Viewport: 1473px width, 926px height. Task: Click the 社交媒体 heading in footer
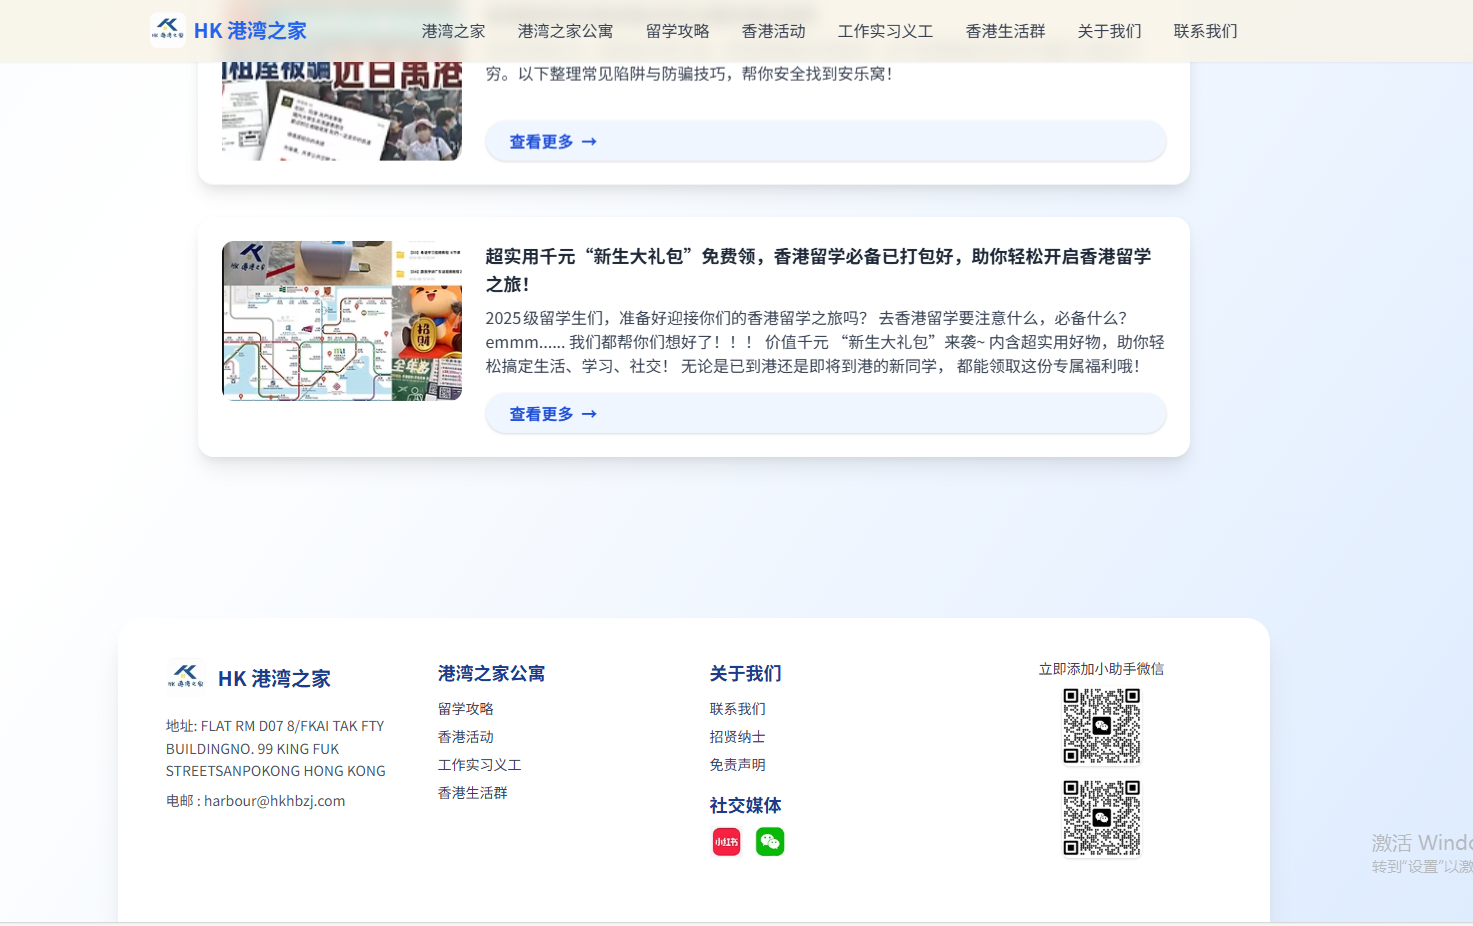746,805
